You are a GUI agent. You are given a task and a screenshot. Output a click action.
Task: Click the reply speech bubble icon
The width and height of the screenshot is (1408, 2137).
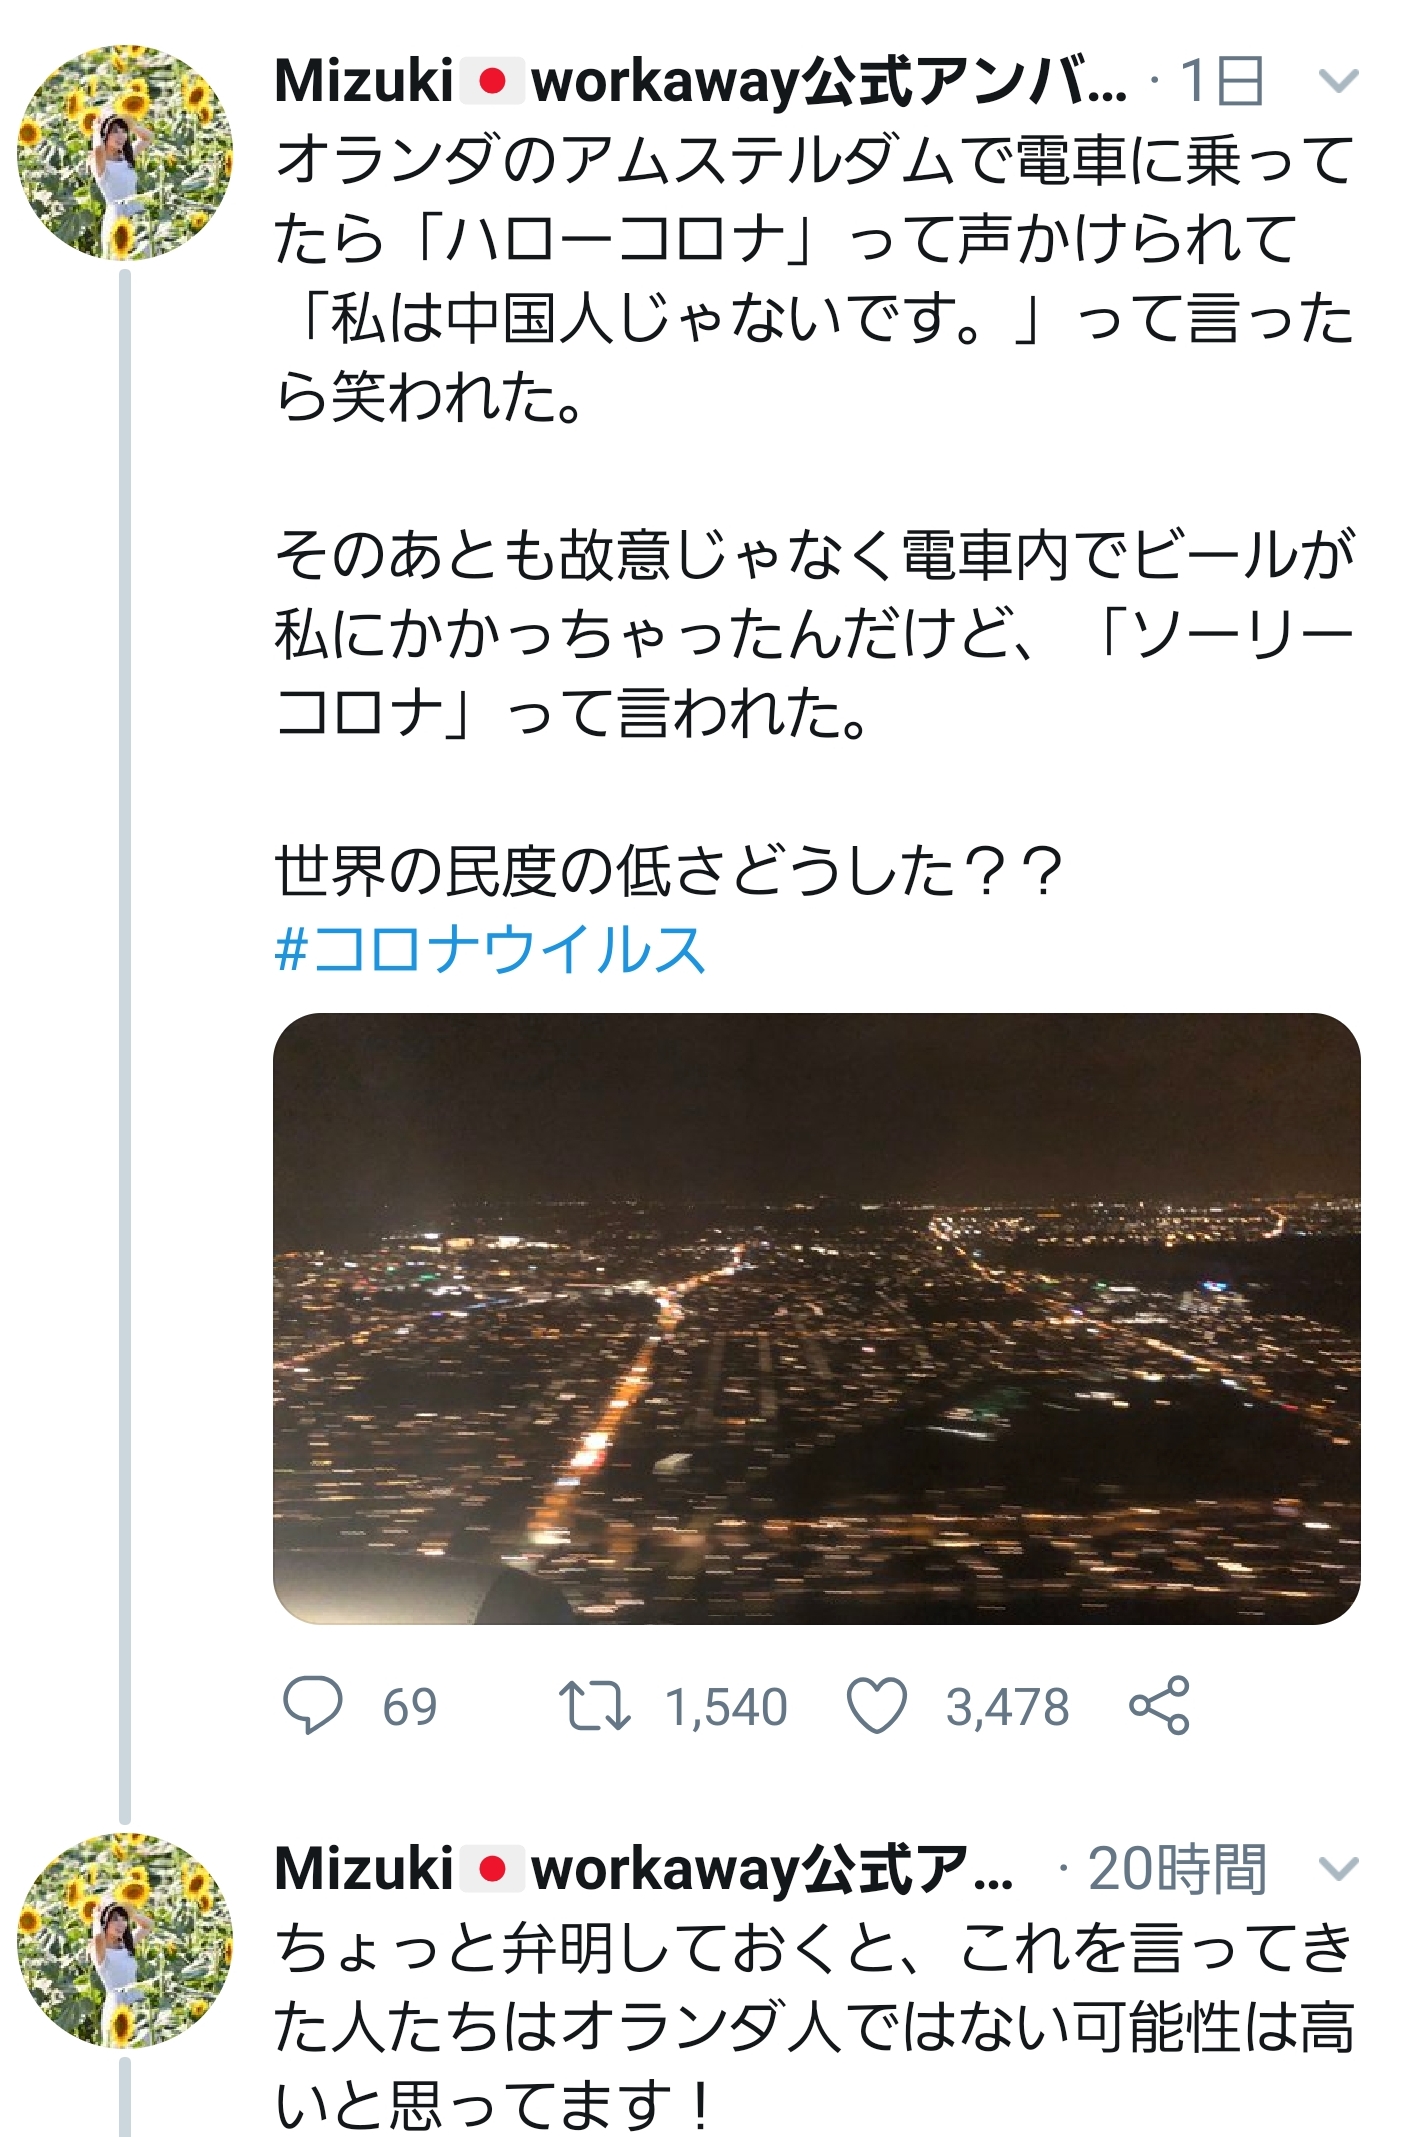(313, 1705)
